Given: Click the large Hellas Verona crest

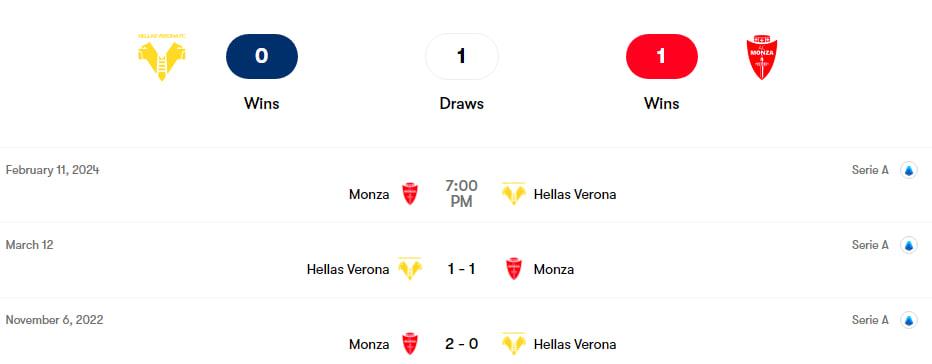Looking at the screenshot, I should coord(162,57).
